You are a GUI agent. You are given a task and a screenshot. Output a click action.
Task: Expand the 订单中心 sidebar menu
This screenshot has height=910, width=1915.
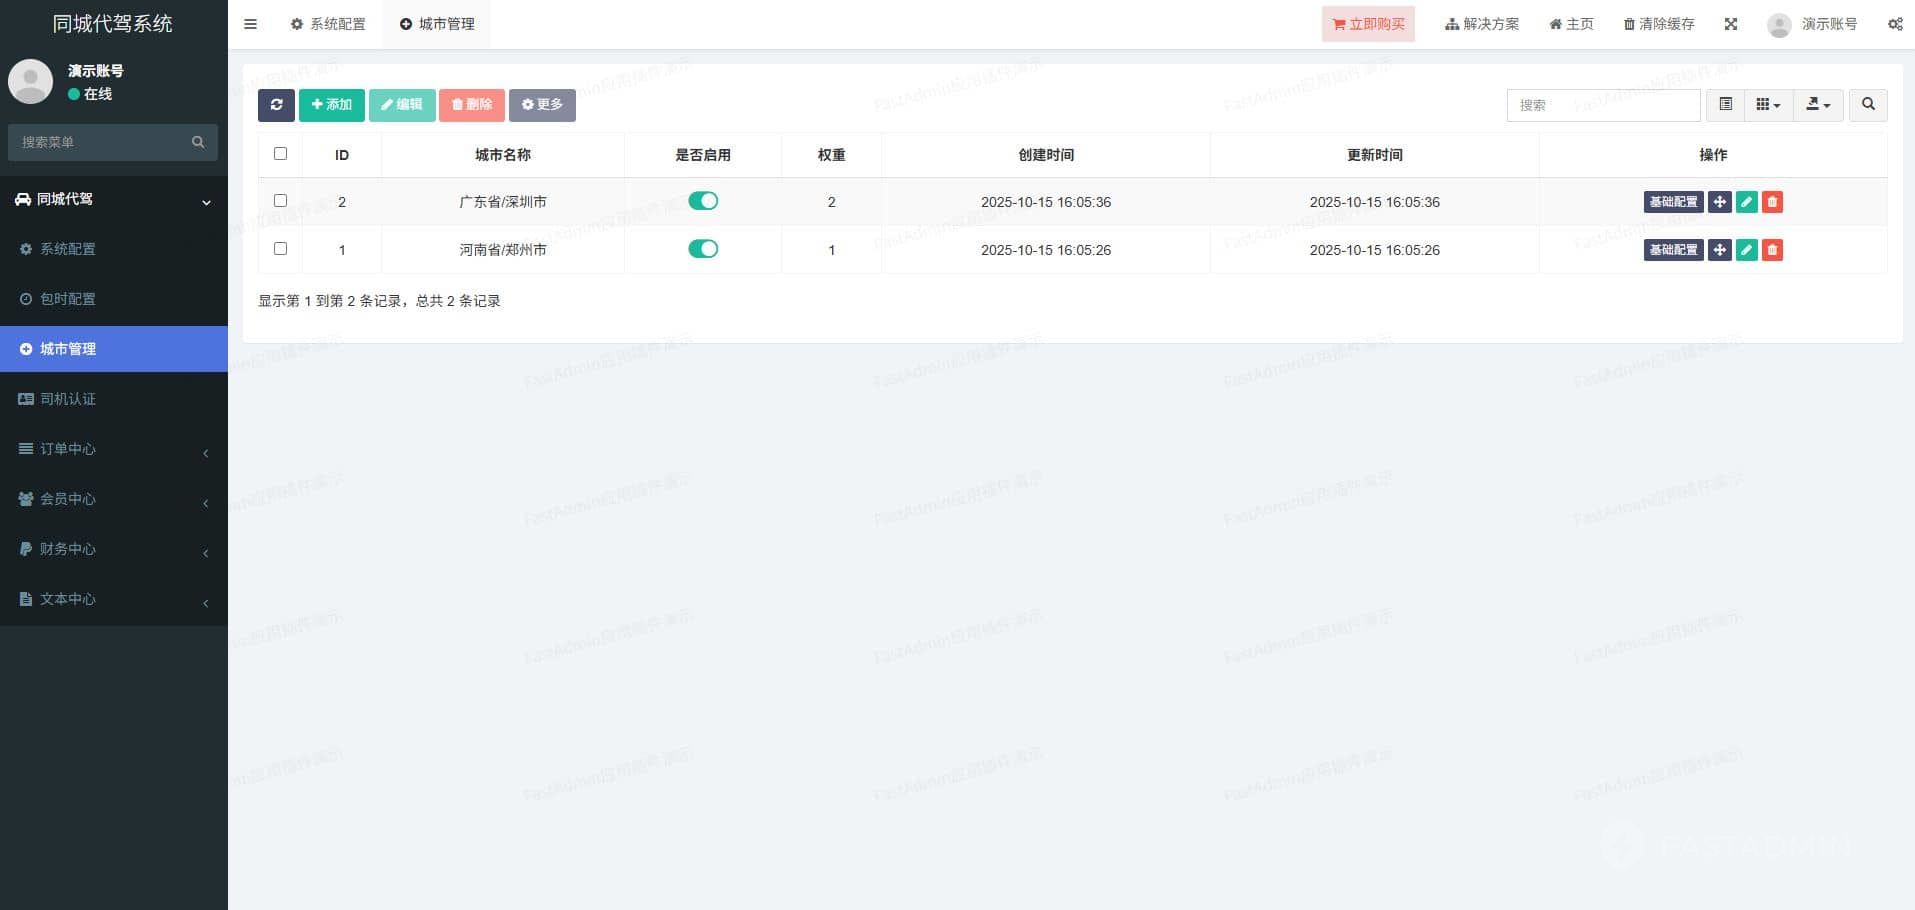(x=114, y=449)
